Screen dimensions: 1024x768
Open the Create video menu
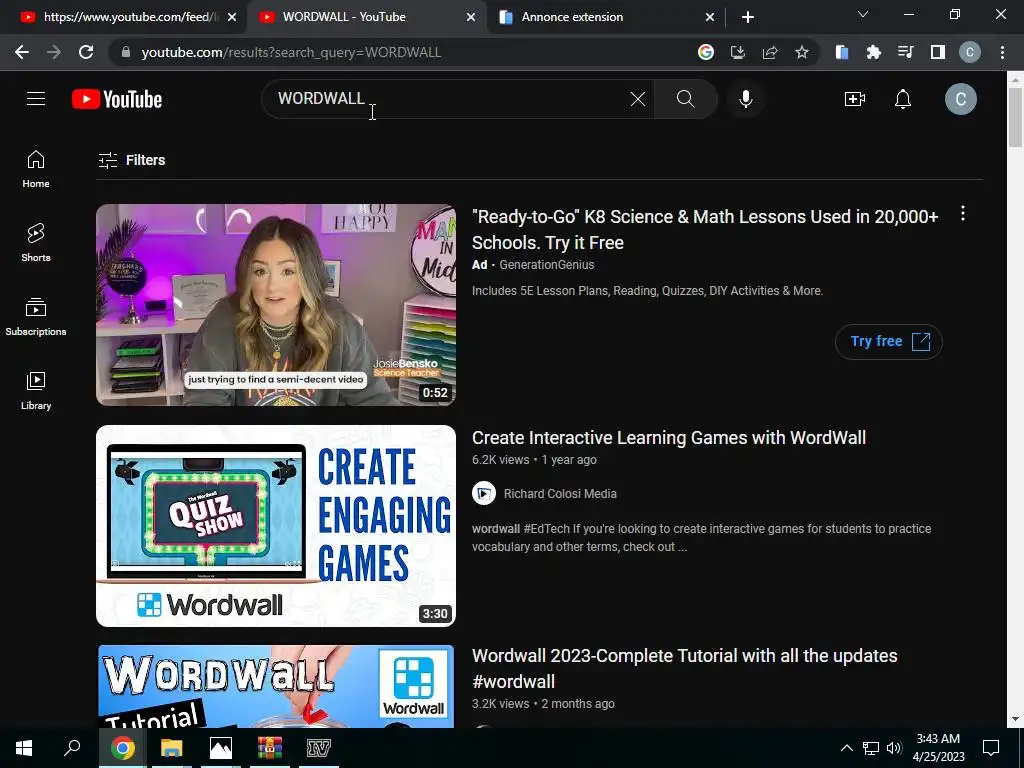pos(855,99)
